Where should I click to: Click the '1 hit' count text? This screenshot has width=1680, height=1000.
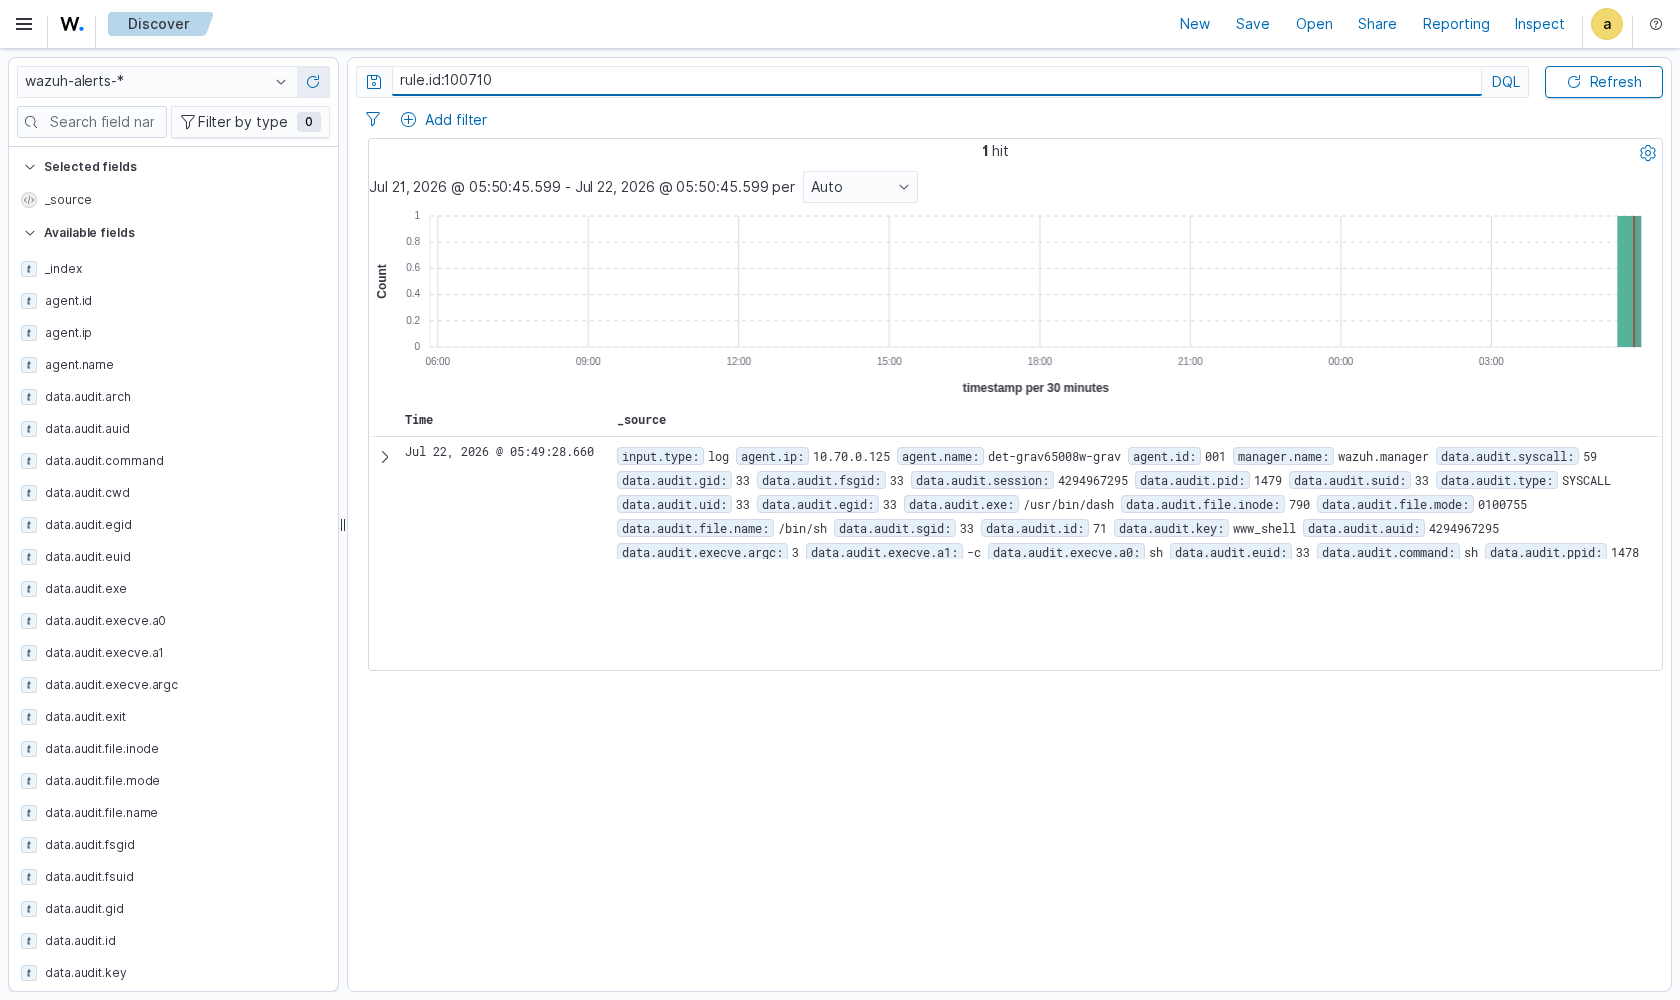pos(995,151)
